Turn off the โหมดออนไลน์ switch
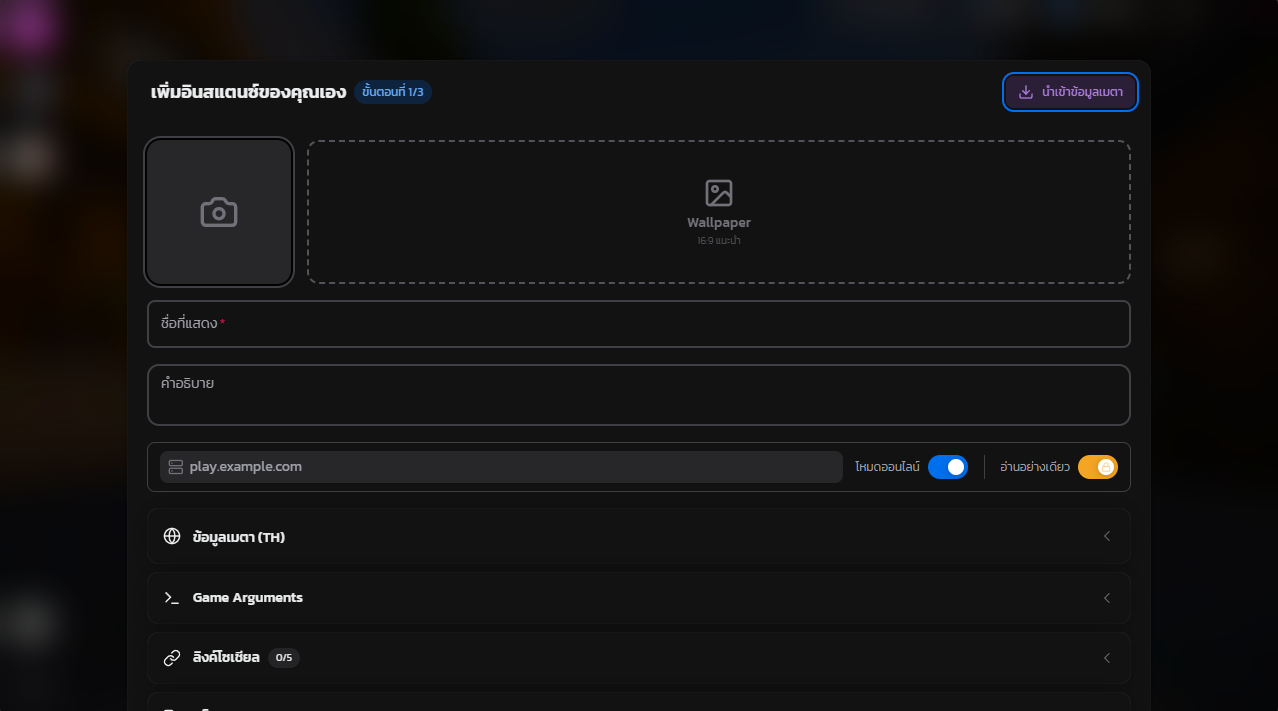This screenshot has width=1278, height=711. (x=948, y=467)
